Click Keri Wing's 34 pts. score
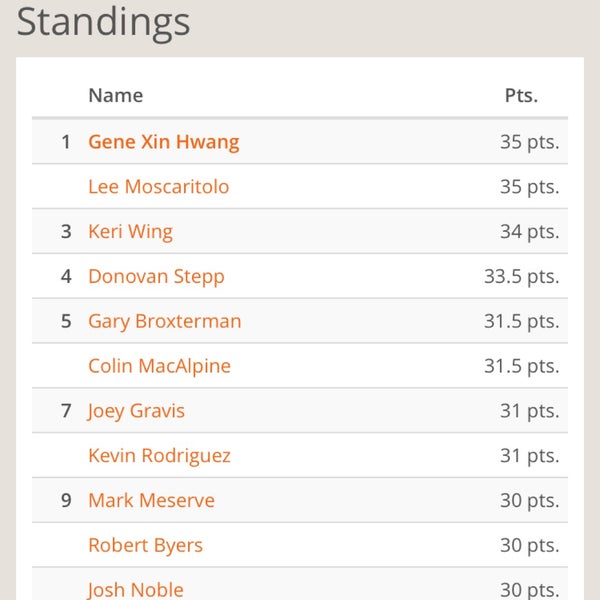 click(529, 232)
